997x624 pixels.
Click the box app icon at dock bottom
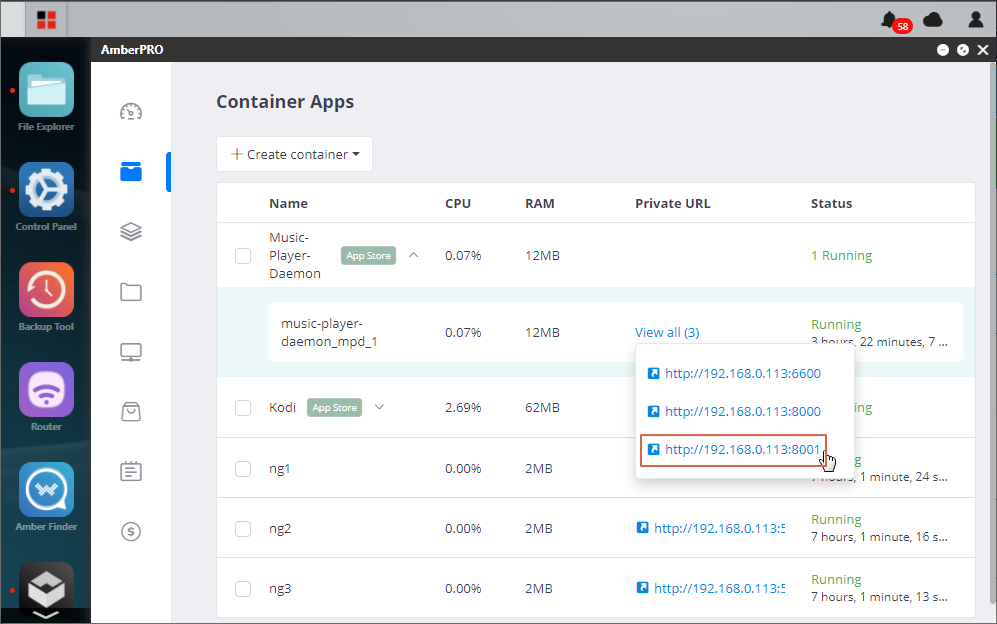[x=46, y=588]
